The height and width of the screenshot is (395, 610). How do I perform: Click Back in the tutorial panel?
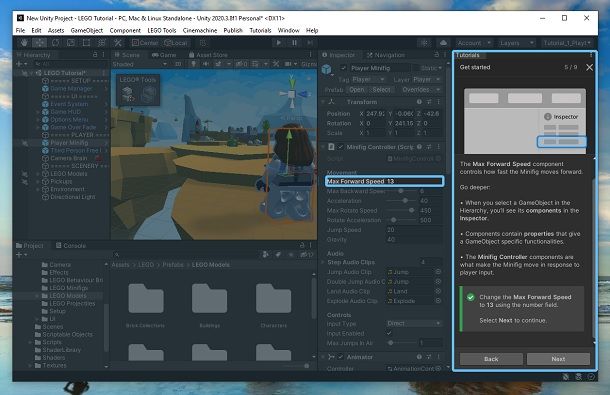coord(491,359)
